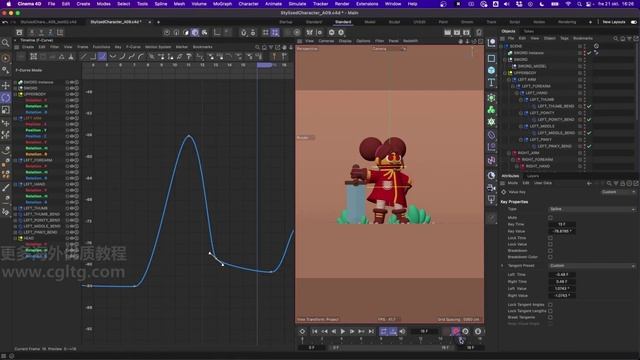Open the Tangent Preset Custom dropdown
The image size is (640, 360).
coord(592,266)
